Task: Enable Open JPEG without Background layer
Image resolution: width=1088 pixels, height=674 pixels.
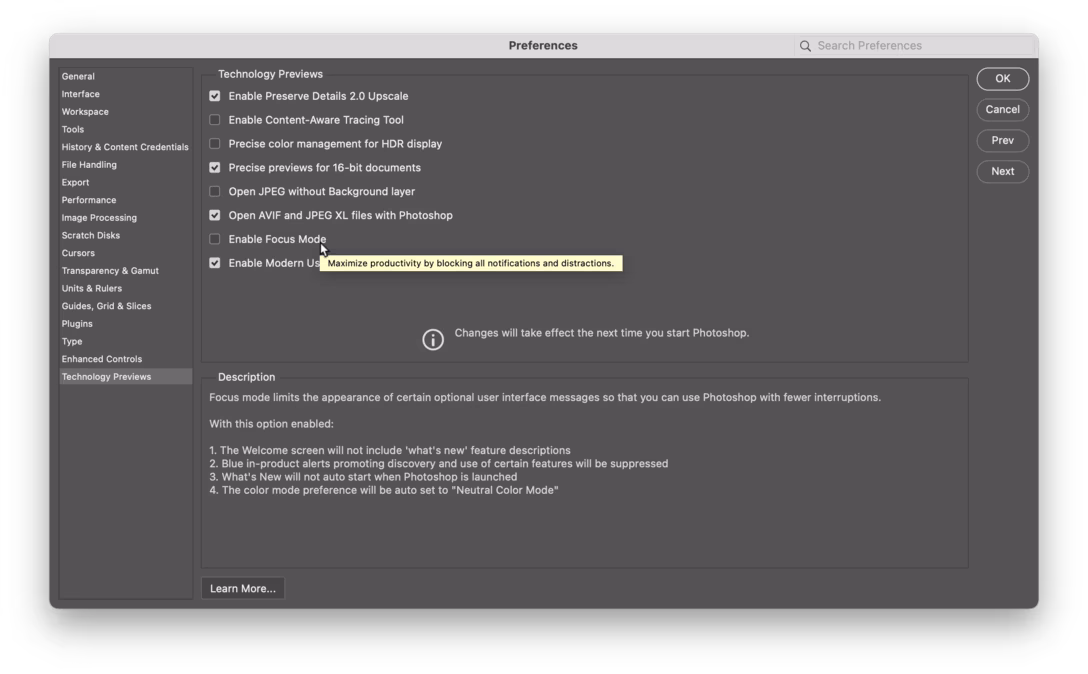Action: (x=215, y=192)
